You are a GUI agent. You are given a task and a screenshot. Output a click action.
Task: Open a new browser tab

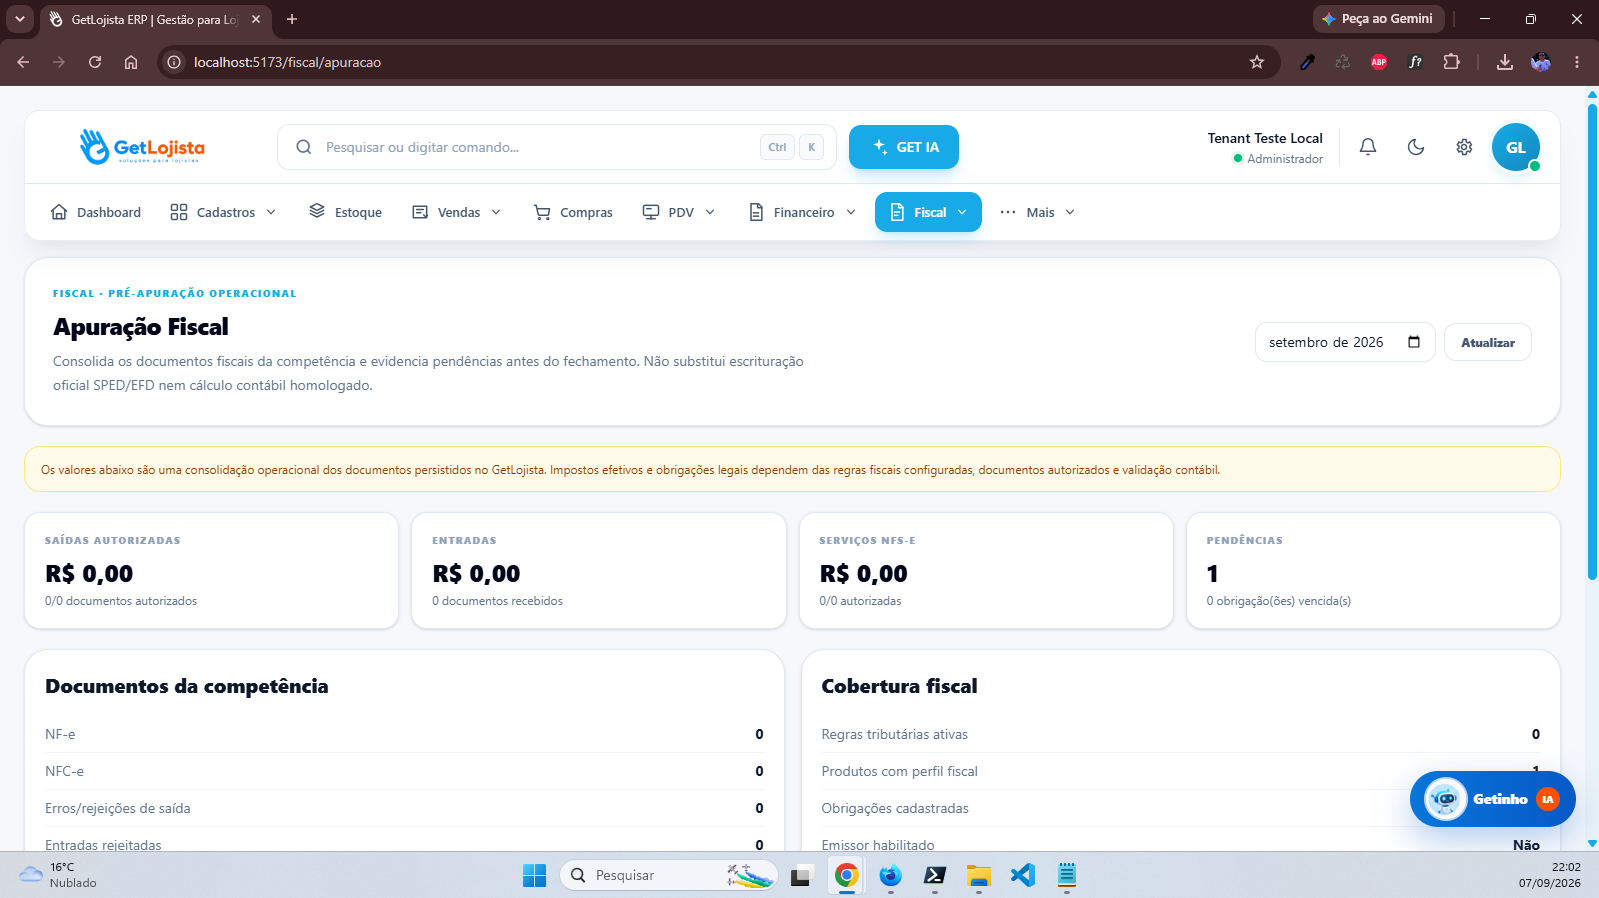292,19
